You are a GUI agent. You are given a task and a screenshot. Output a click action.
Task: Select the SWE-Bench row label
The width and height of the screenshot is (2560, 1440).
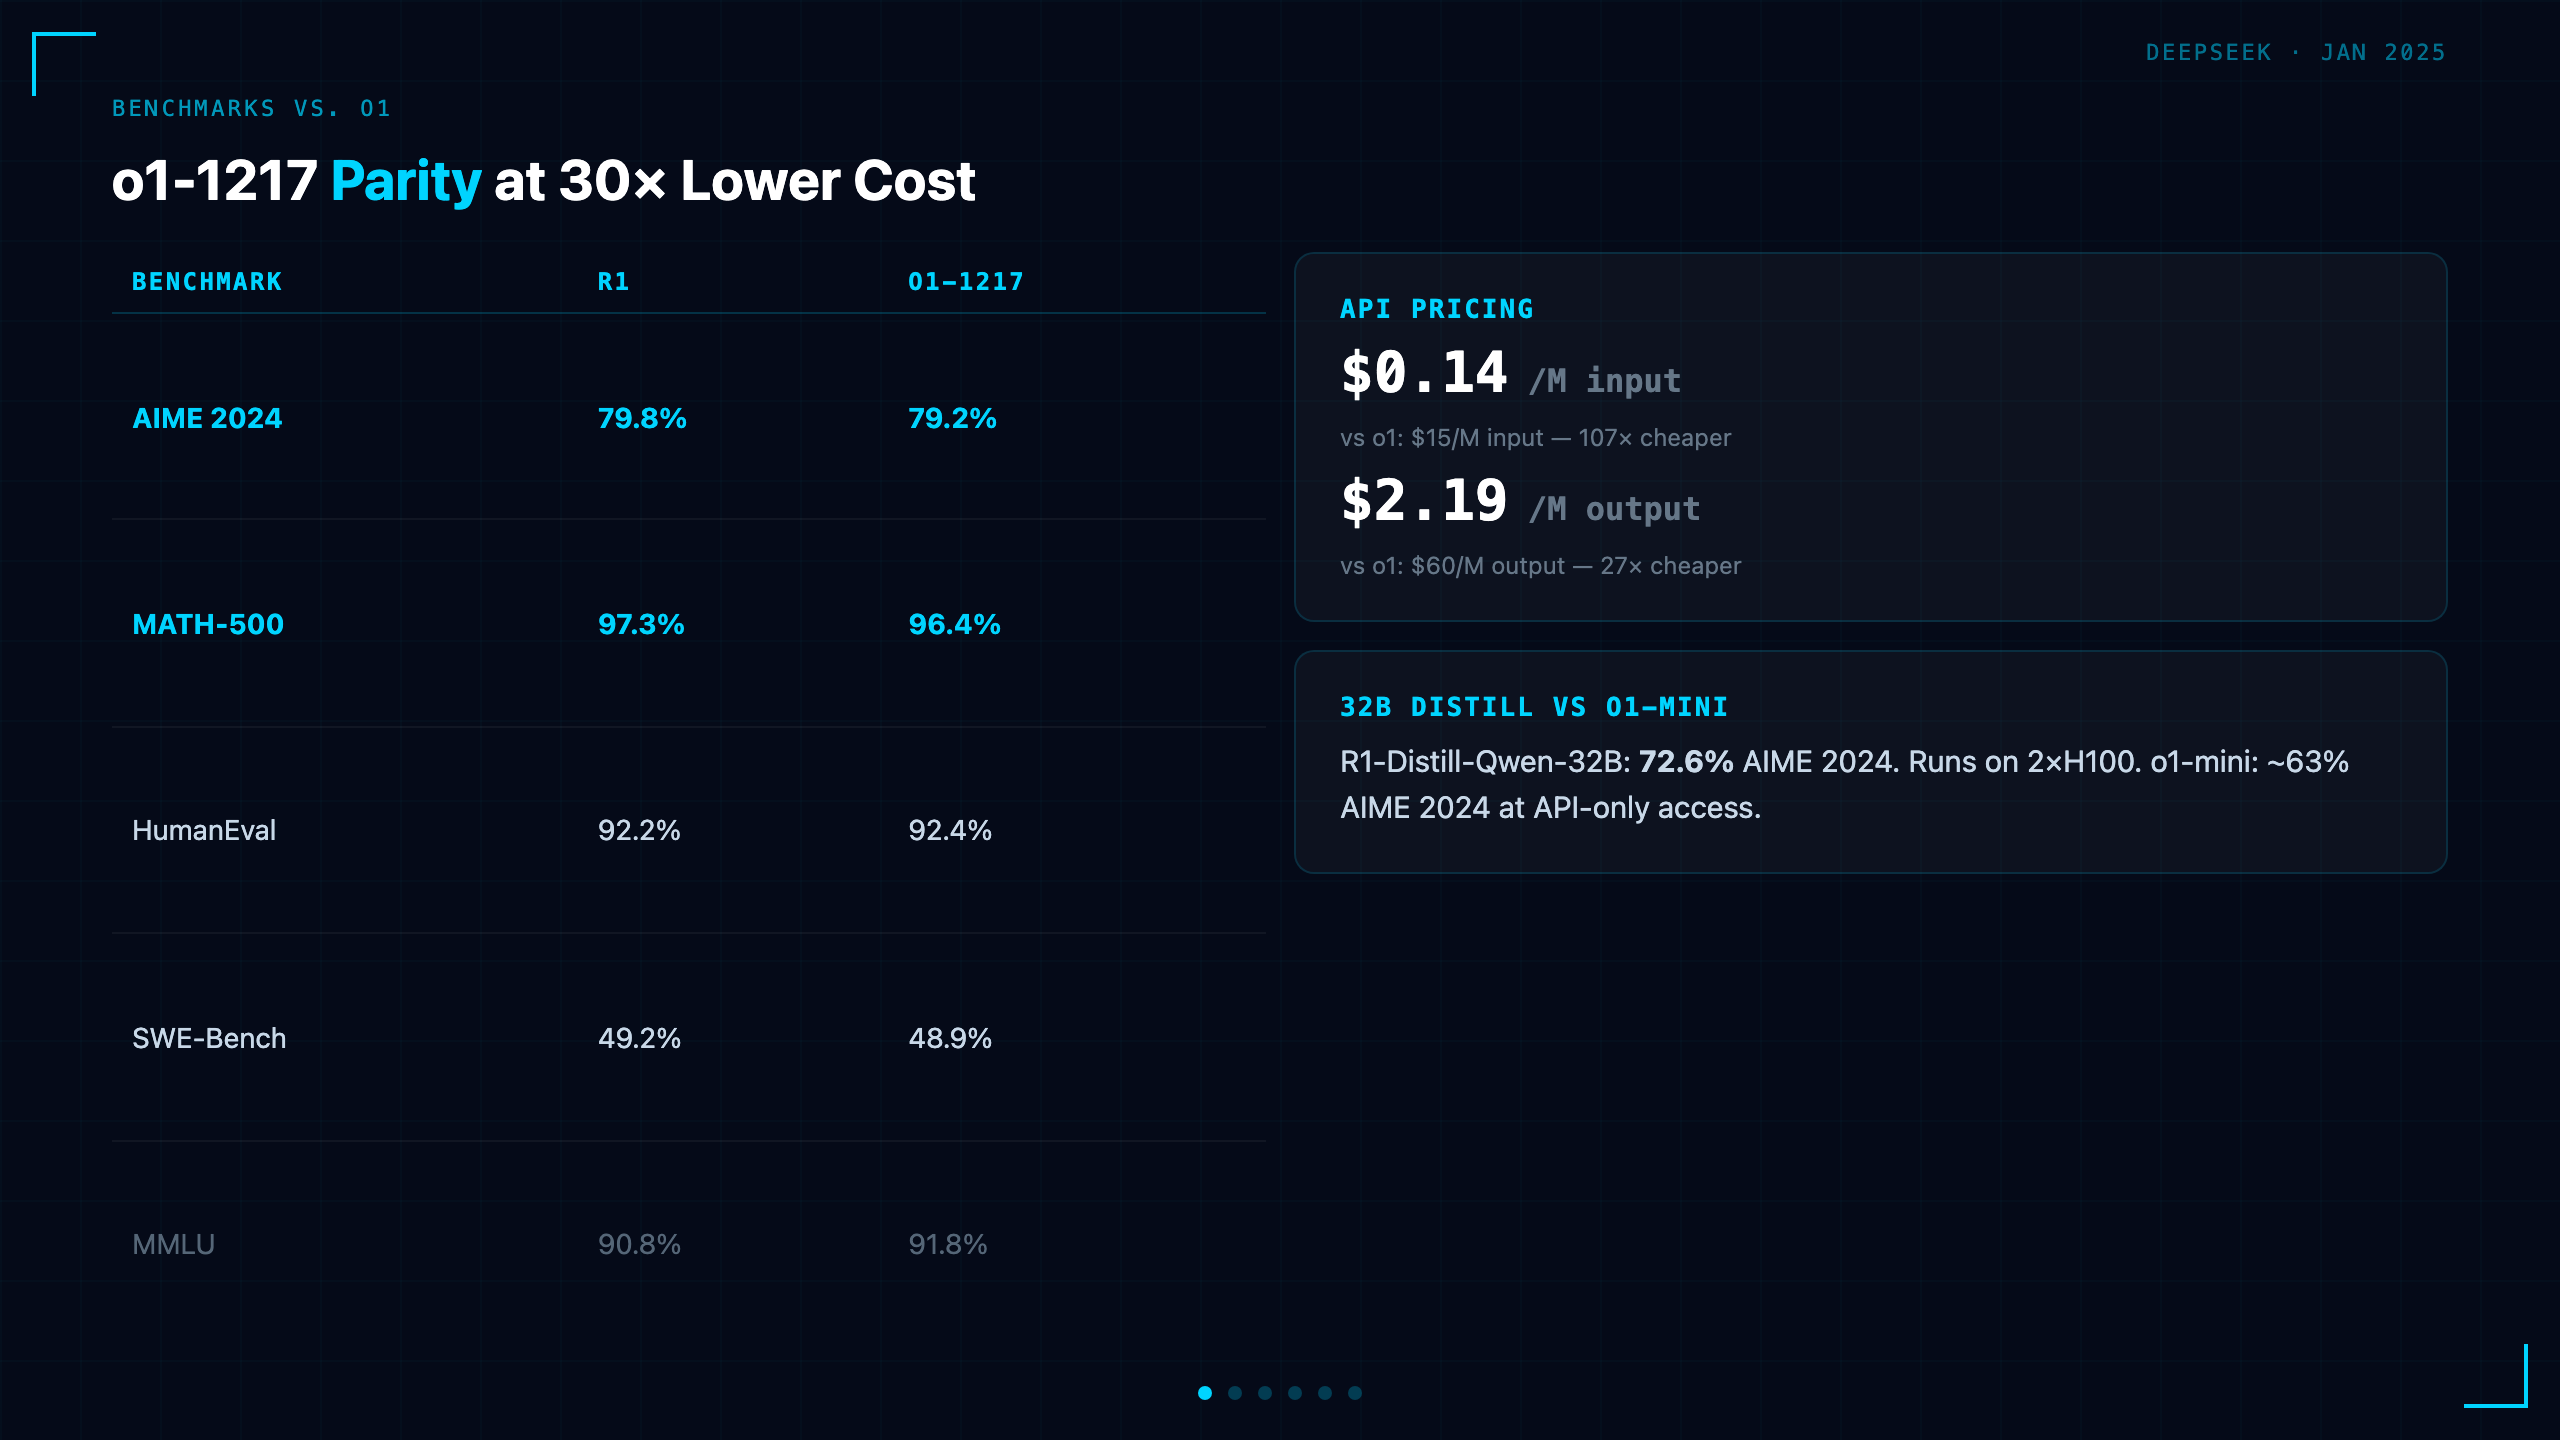[x=209, y=1038]
